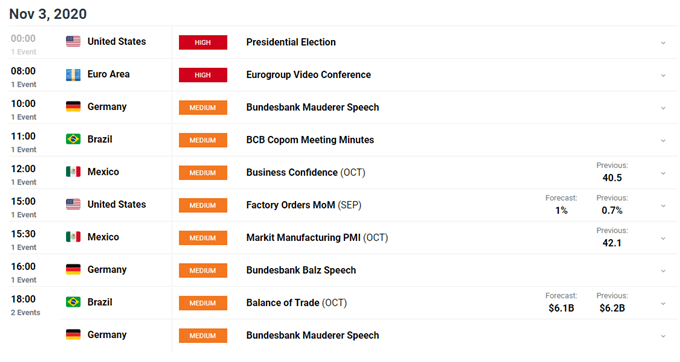Image resolution: width=680 pixels, height=362 pixels.
Task: Click Germany flag in the 10:00 row
Action: click(x=73, y=107)
